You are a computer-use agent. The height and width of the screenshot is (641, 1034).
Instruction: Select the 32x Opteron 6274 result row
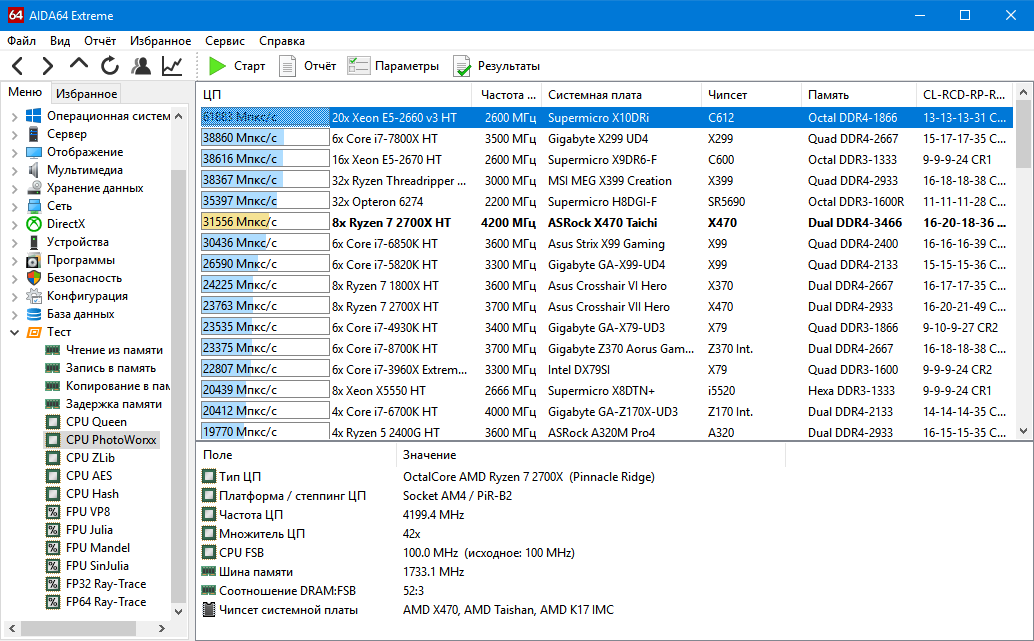605,202
